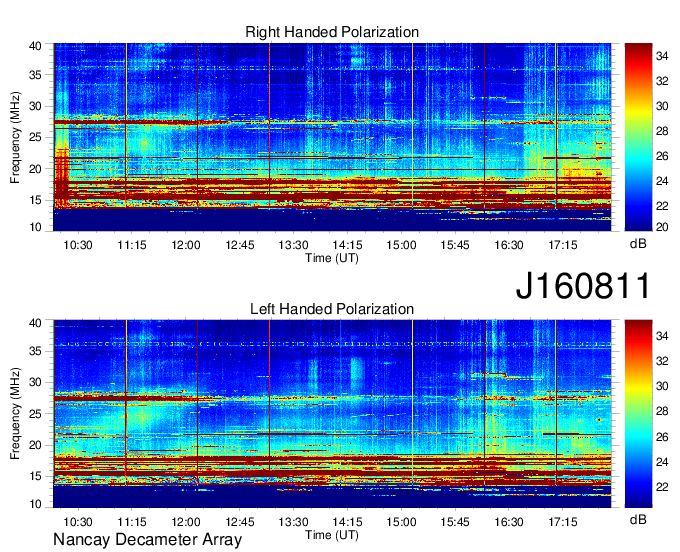Click the '10' frequency tick on the top plot
Viewport: 680px width, 552px height.
pyautogui.click(x=35, y=227)
